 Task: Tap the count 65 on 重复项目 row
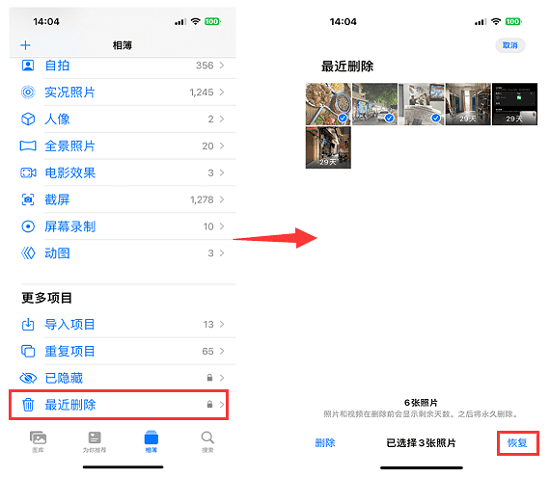click(x=208, y=351)
